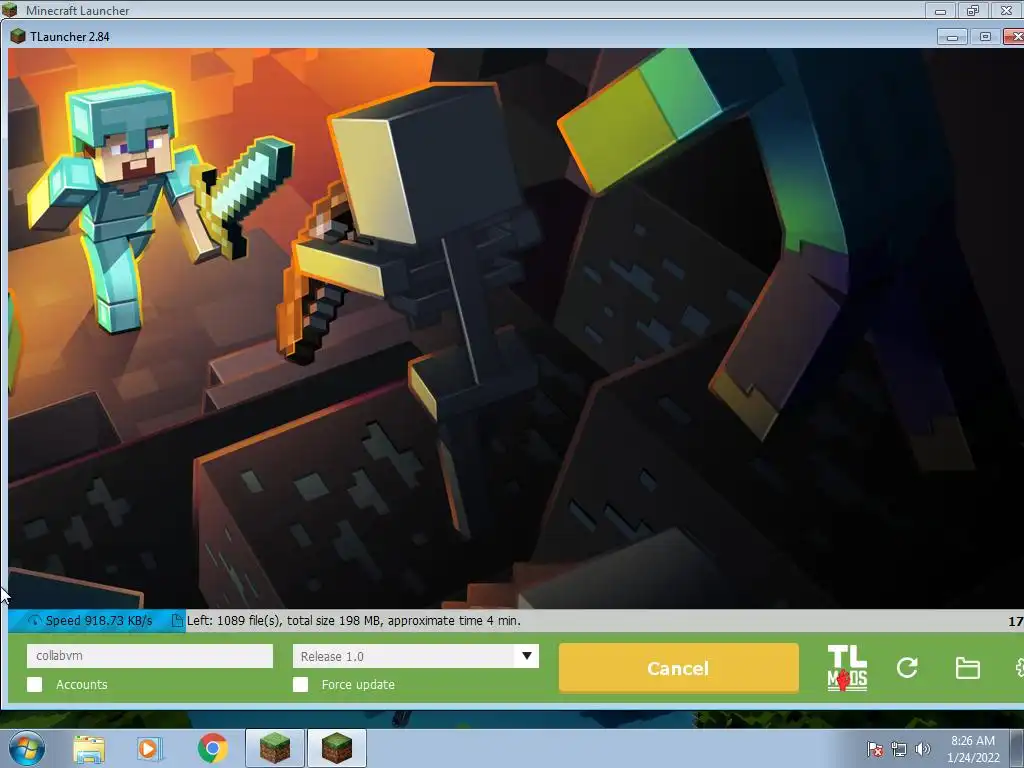Open the TL Mods panel

(x=847, y=667)
